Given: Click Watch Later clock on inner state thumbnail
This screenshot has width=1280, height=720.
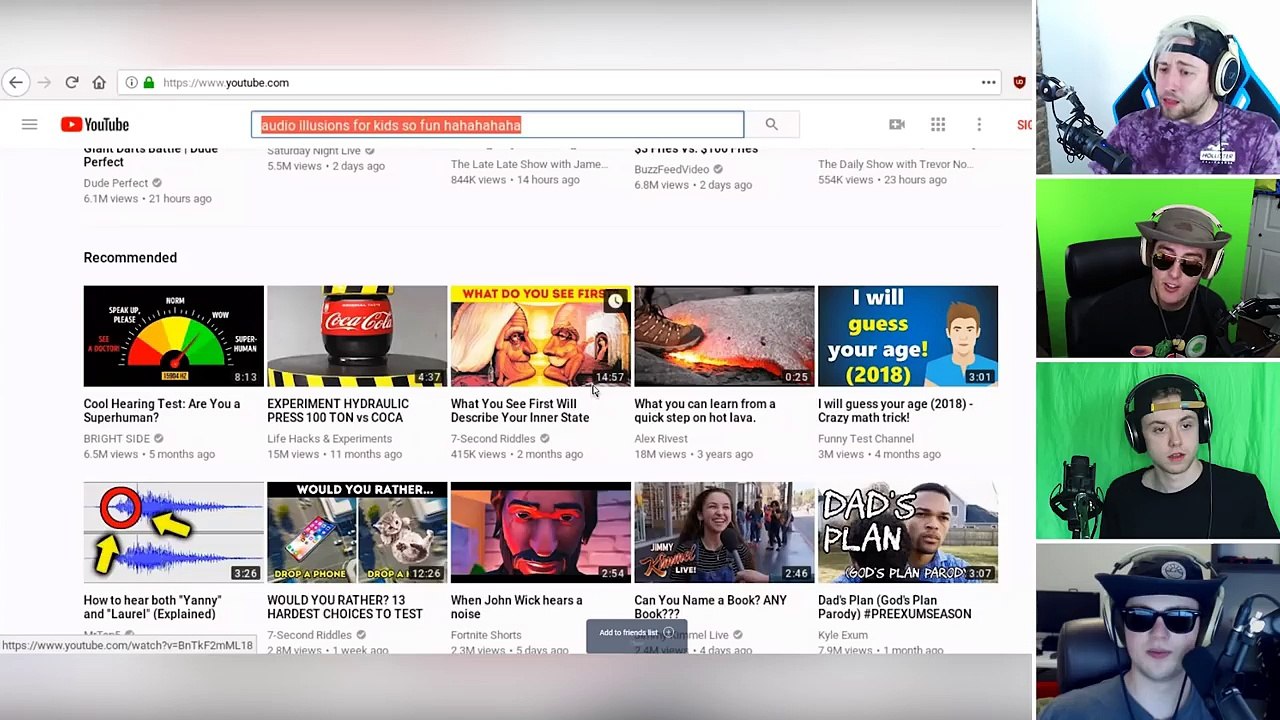Looking at the screenshot, I should (x=615, y=301).
